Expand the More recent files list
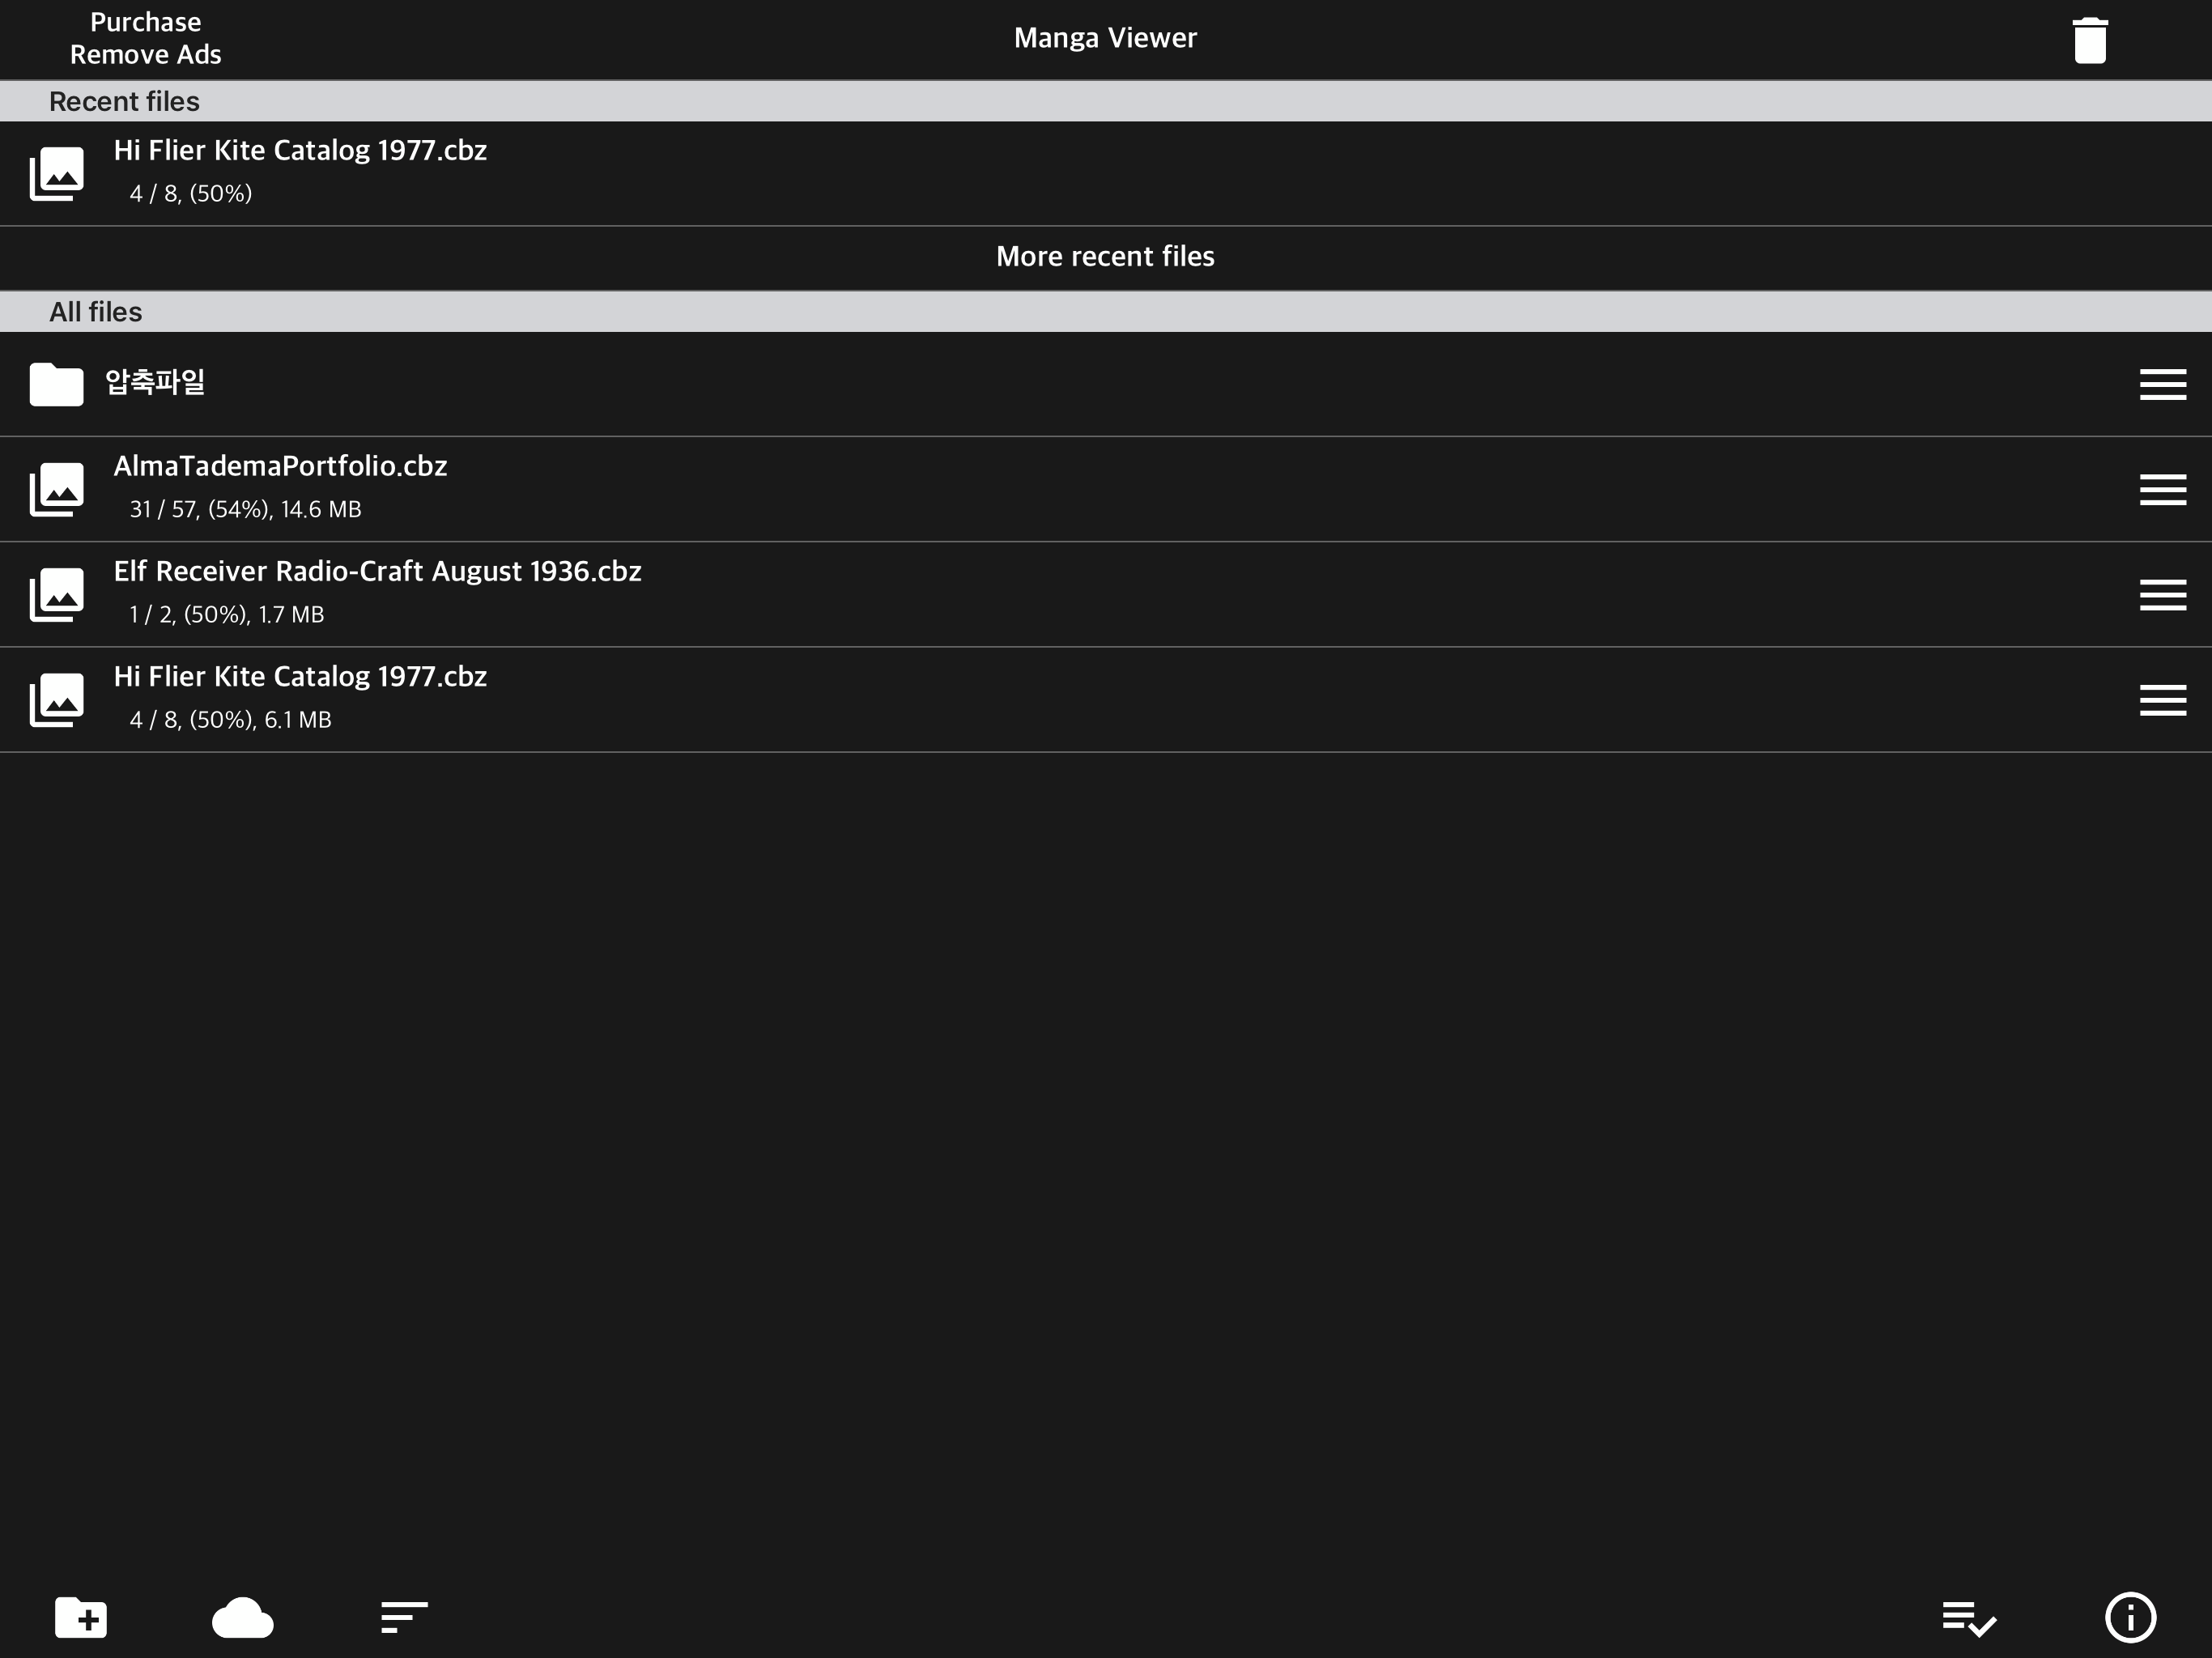The height and width of the screenshot is (1658, 2212). (x=1105, y=257)
